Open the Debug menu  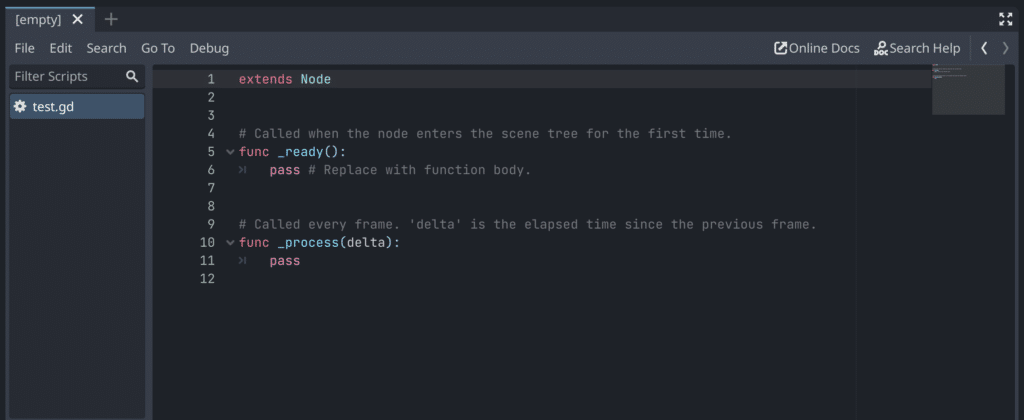[209, 48]
